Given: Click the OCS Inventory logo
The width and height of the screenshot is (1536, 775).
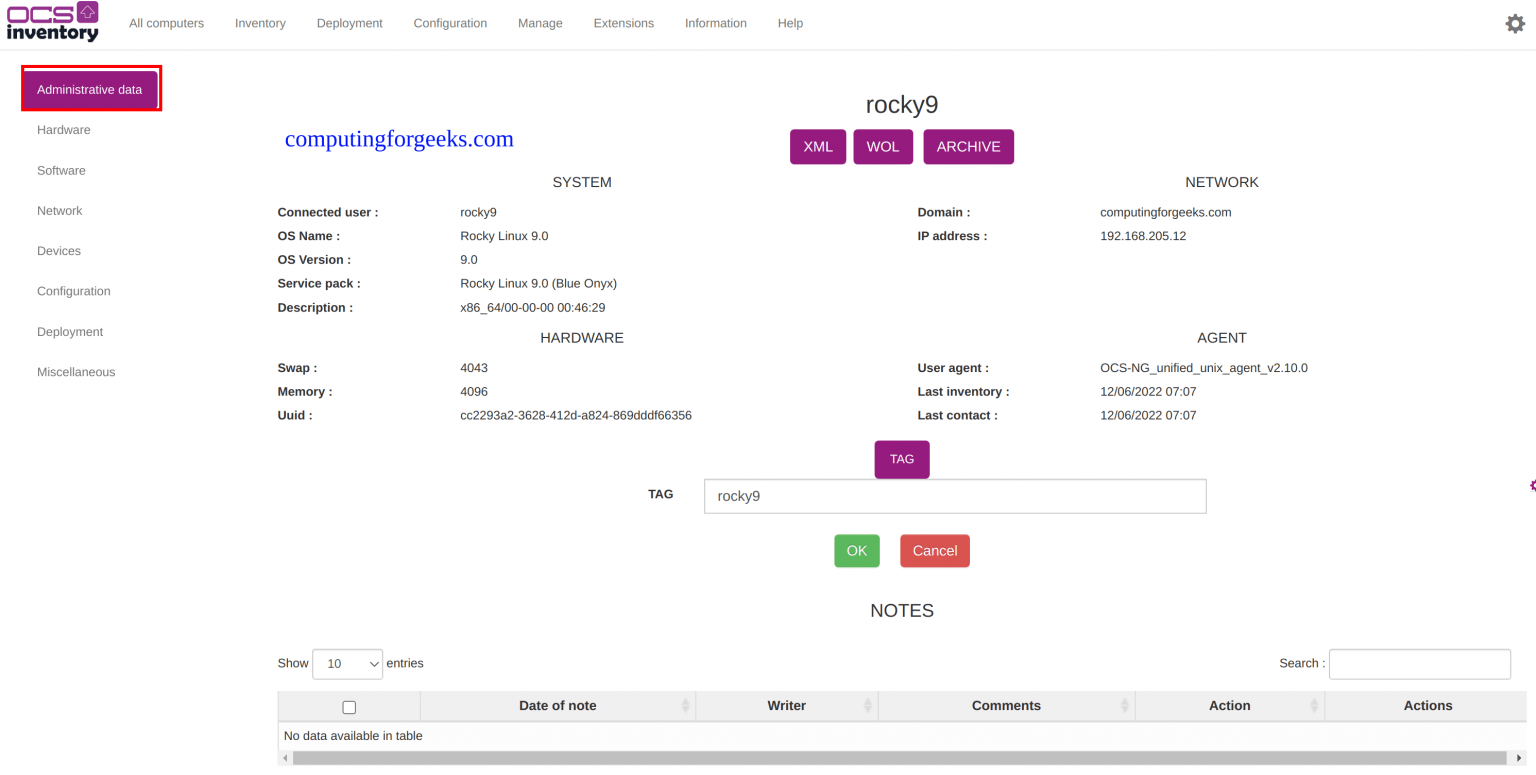Looking at the screenshot, I should tap(53, 22).
